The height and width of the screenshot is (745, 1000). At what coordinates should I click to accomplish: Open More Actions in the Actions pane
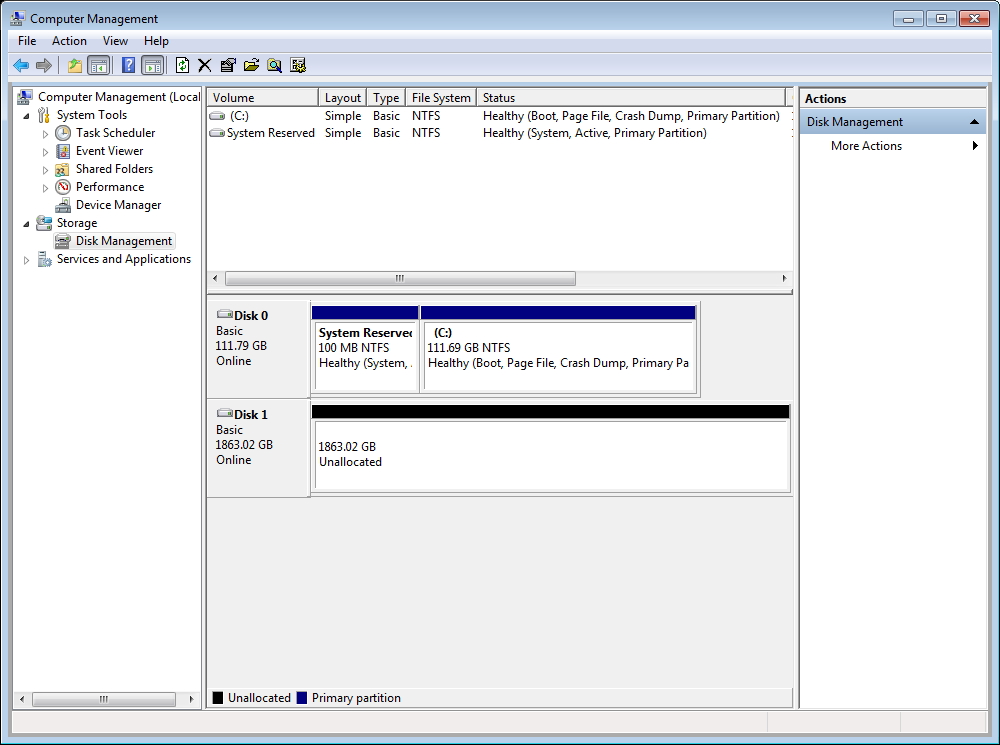point(866,146)
